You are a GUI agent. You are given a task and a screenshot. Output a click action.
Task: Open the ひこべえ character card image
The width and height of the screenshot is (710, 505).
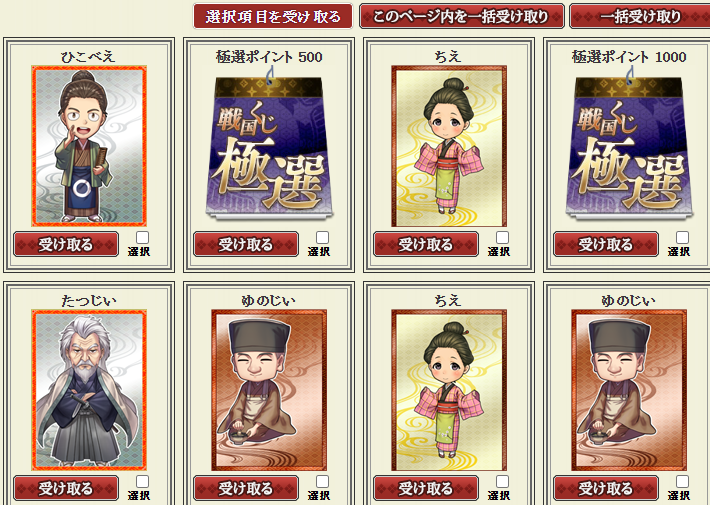[x=89, y=146]
